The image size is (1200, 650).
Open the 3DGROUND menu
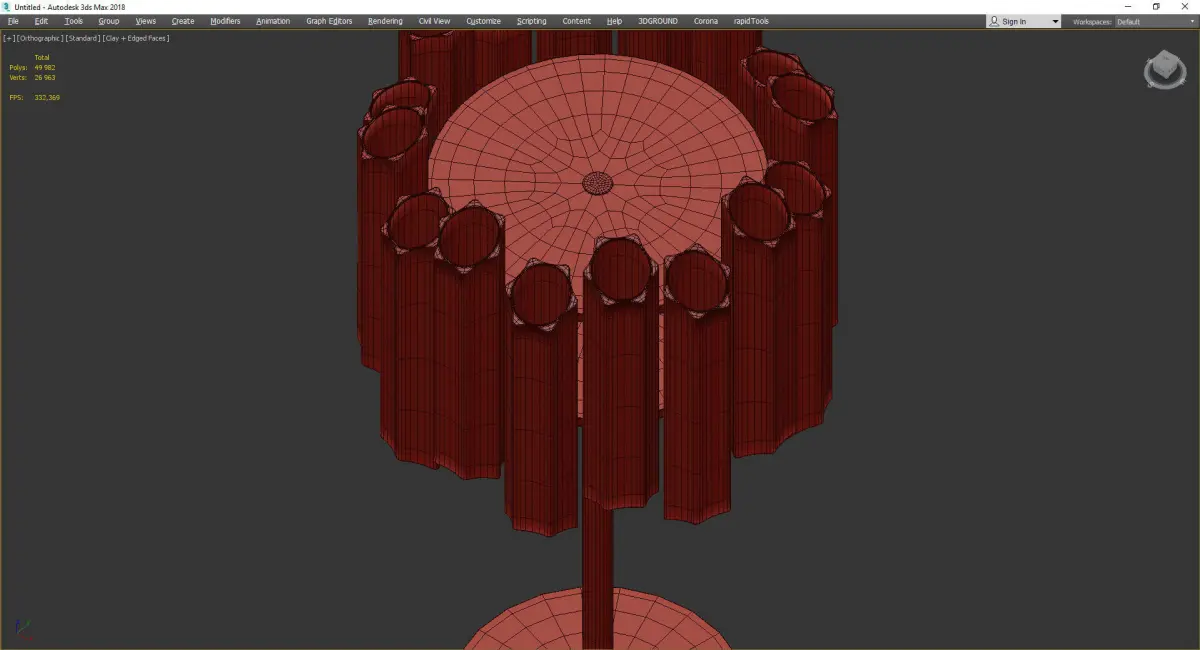(658, 21)
